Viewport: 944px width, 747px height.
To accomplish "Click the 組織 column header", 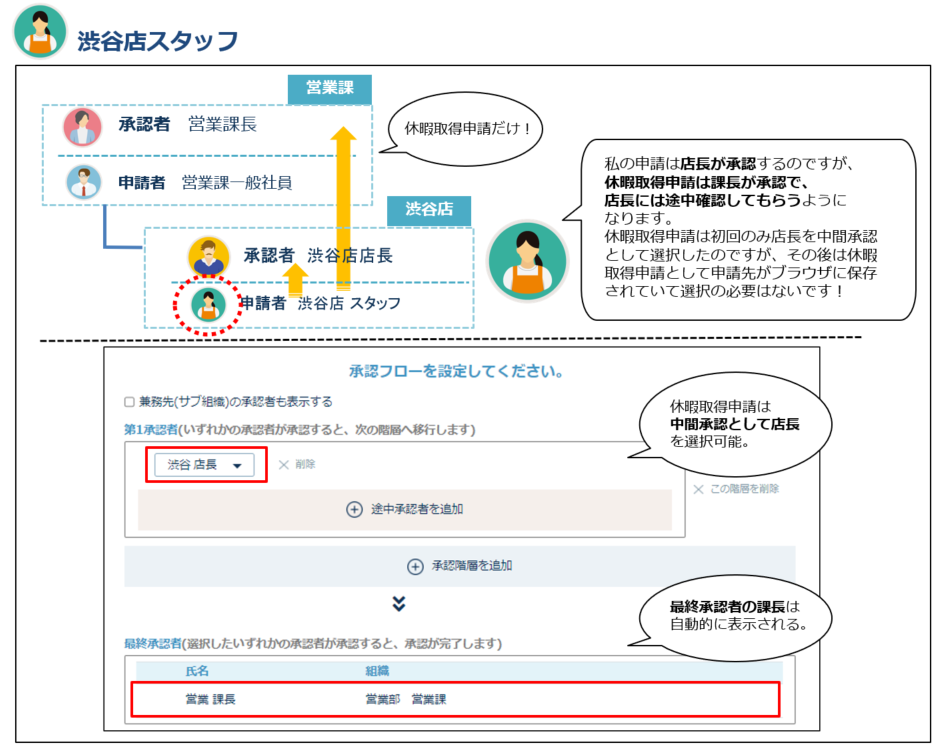I will pyautogui.click(x=377, y=671).
